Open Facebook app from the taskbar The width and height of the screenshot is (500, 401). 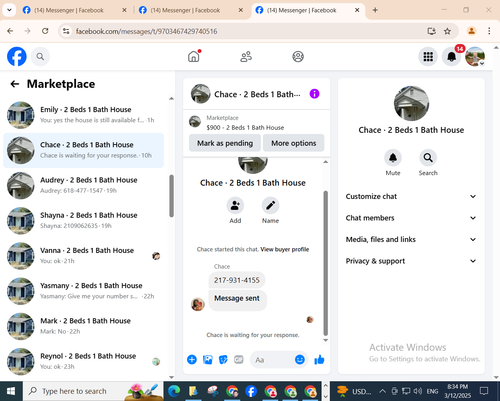point(251,391)
